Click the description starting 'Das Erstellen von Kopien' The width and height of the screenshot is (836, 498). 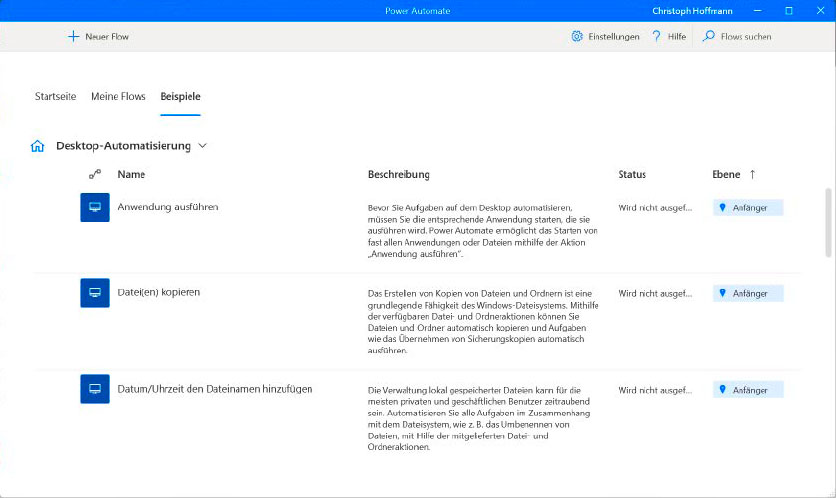pos(483,322)
